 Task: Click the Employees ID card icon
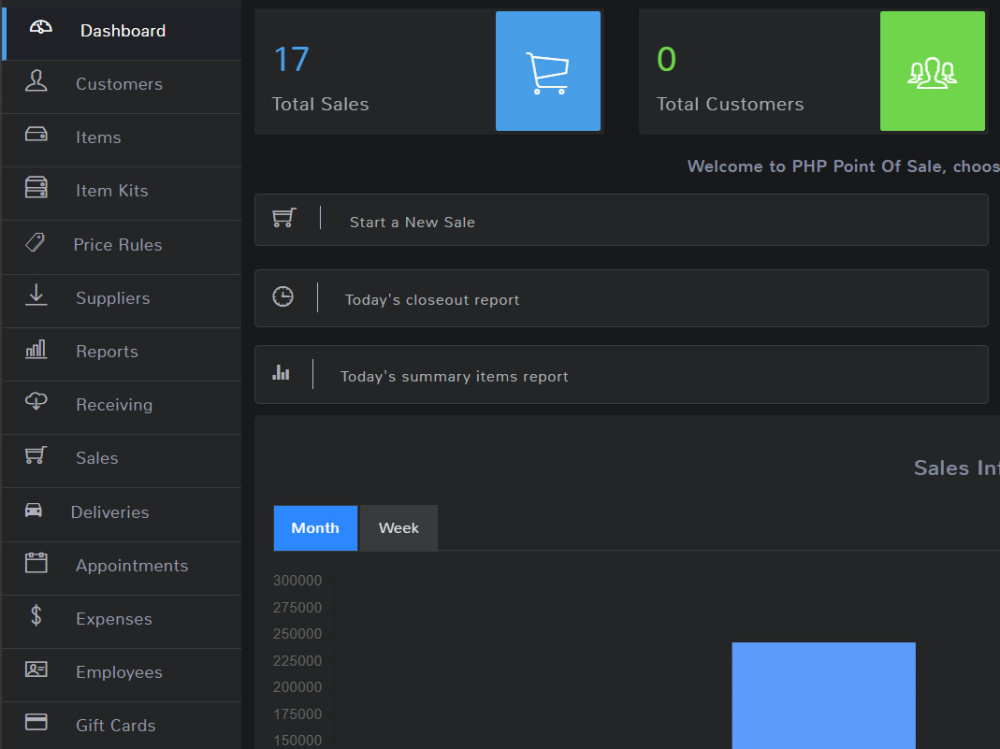36,669
